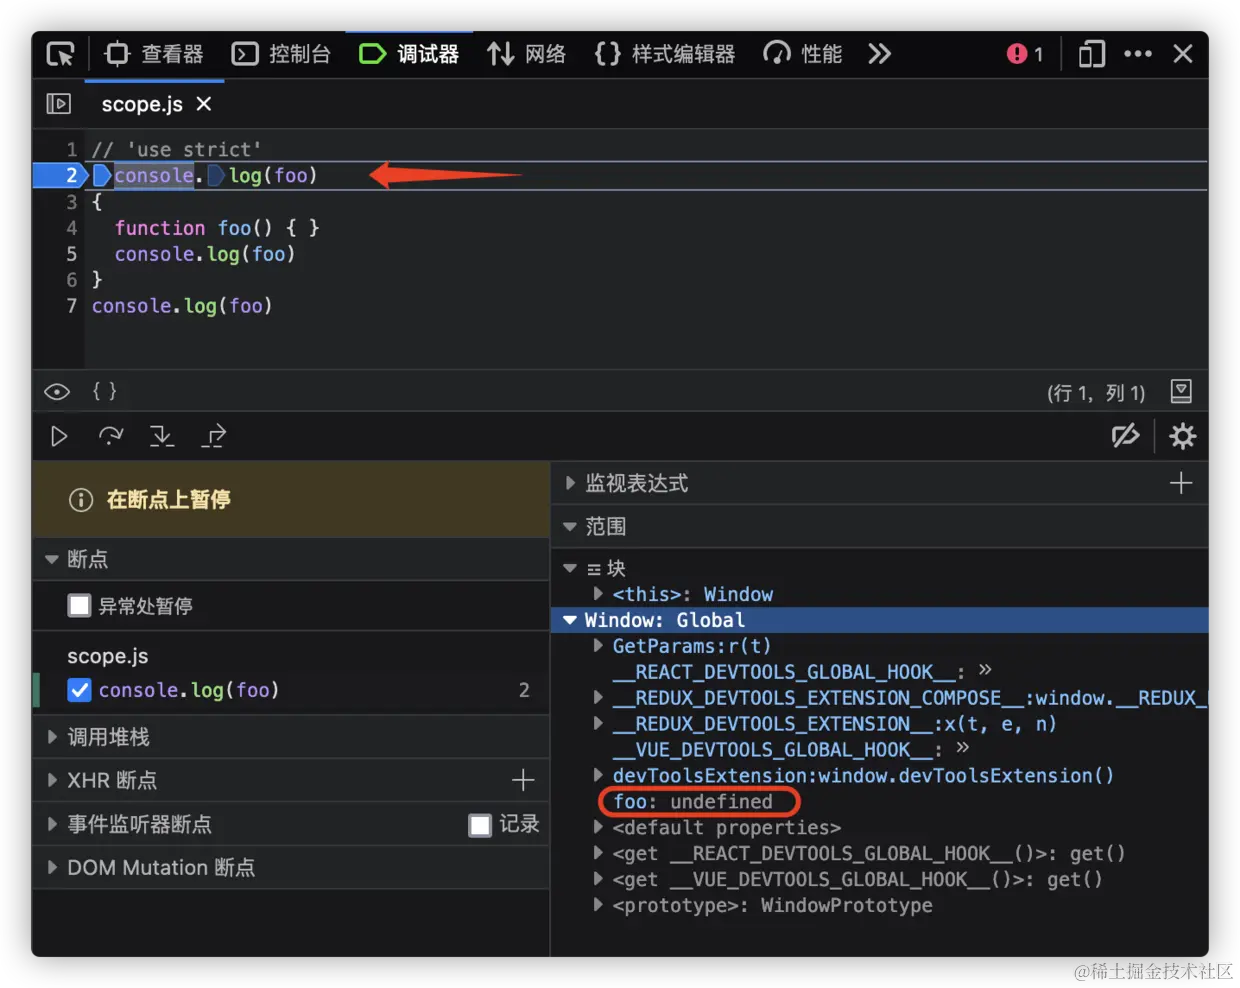Image resolution: width=1240 pixels, height=988 pixels.
Task: Toggle the eye blackbox source icon
Action: [x=57, y=392]
